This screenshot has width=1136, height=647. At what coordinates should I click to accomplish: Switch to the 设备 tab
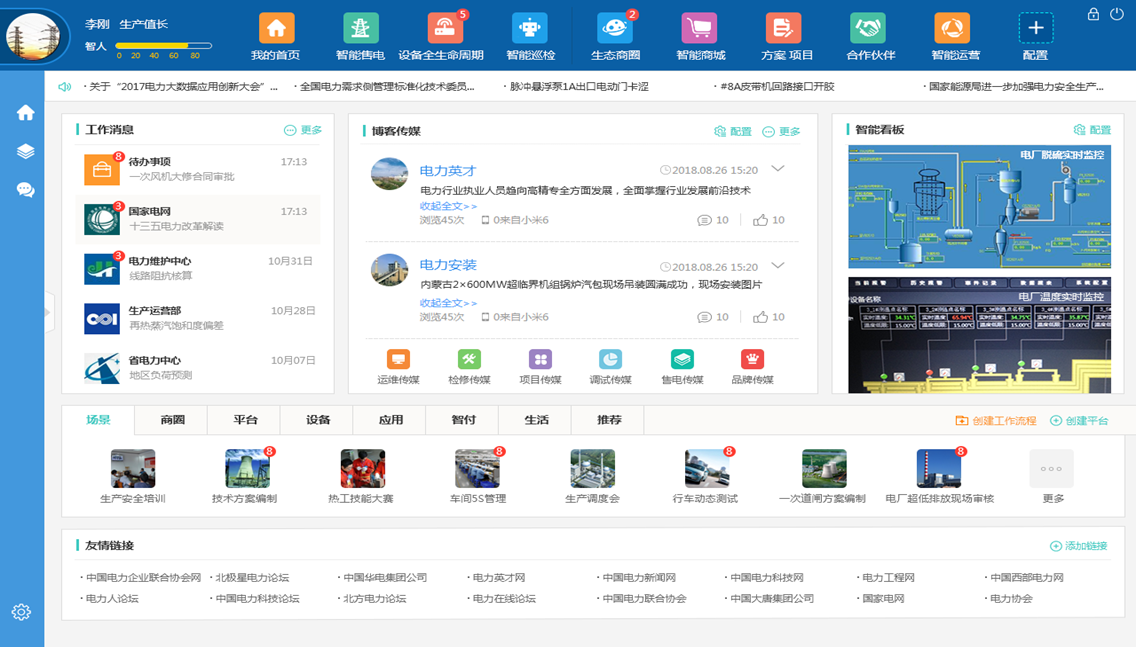[318, 420]
